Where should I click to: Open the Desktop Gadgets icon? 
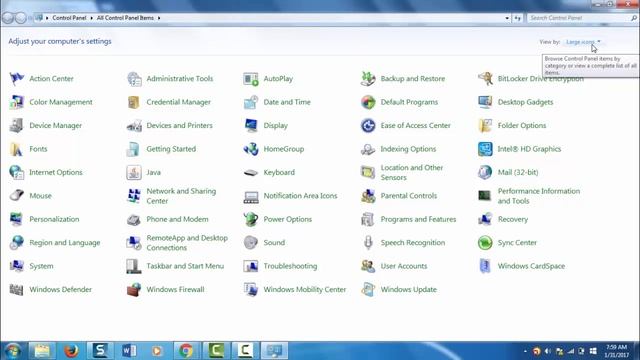pyautogui.click(x=485, y=102)
